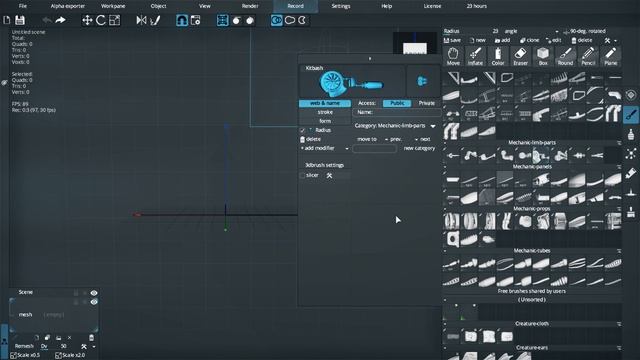Click the save brush button
The height and width of the screenshot is (360, 640).
[452, 40]
